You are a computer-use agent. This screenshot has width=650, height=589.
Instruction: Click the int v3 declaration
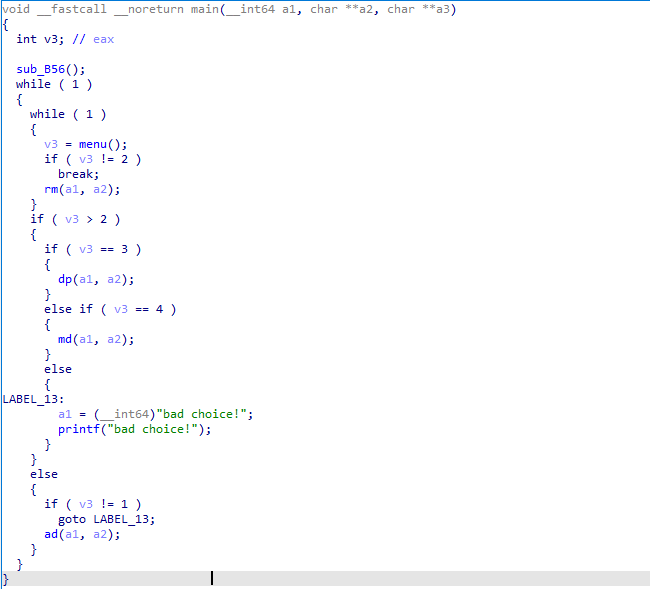(x=40, y=39)
